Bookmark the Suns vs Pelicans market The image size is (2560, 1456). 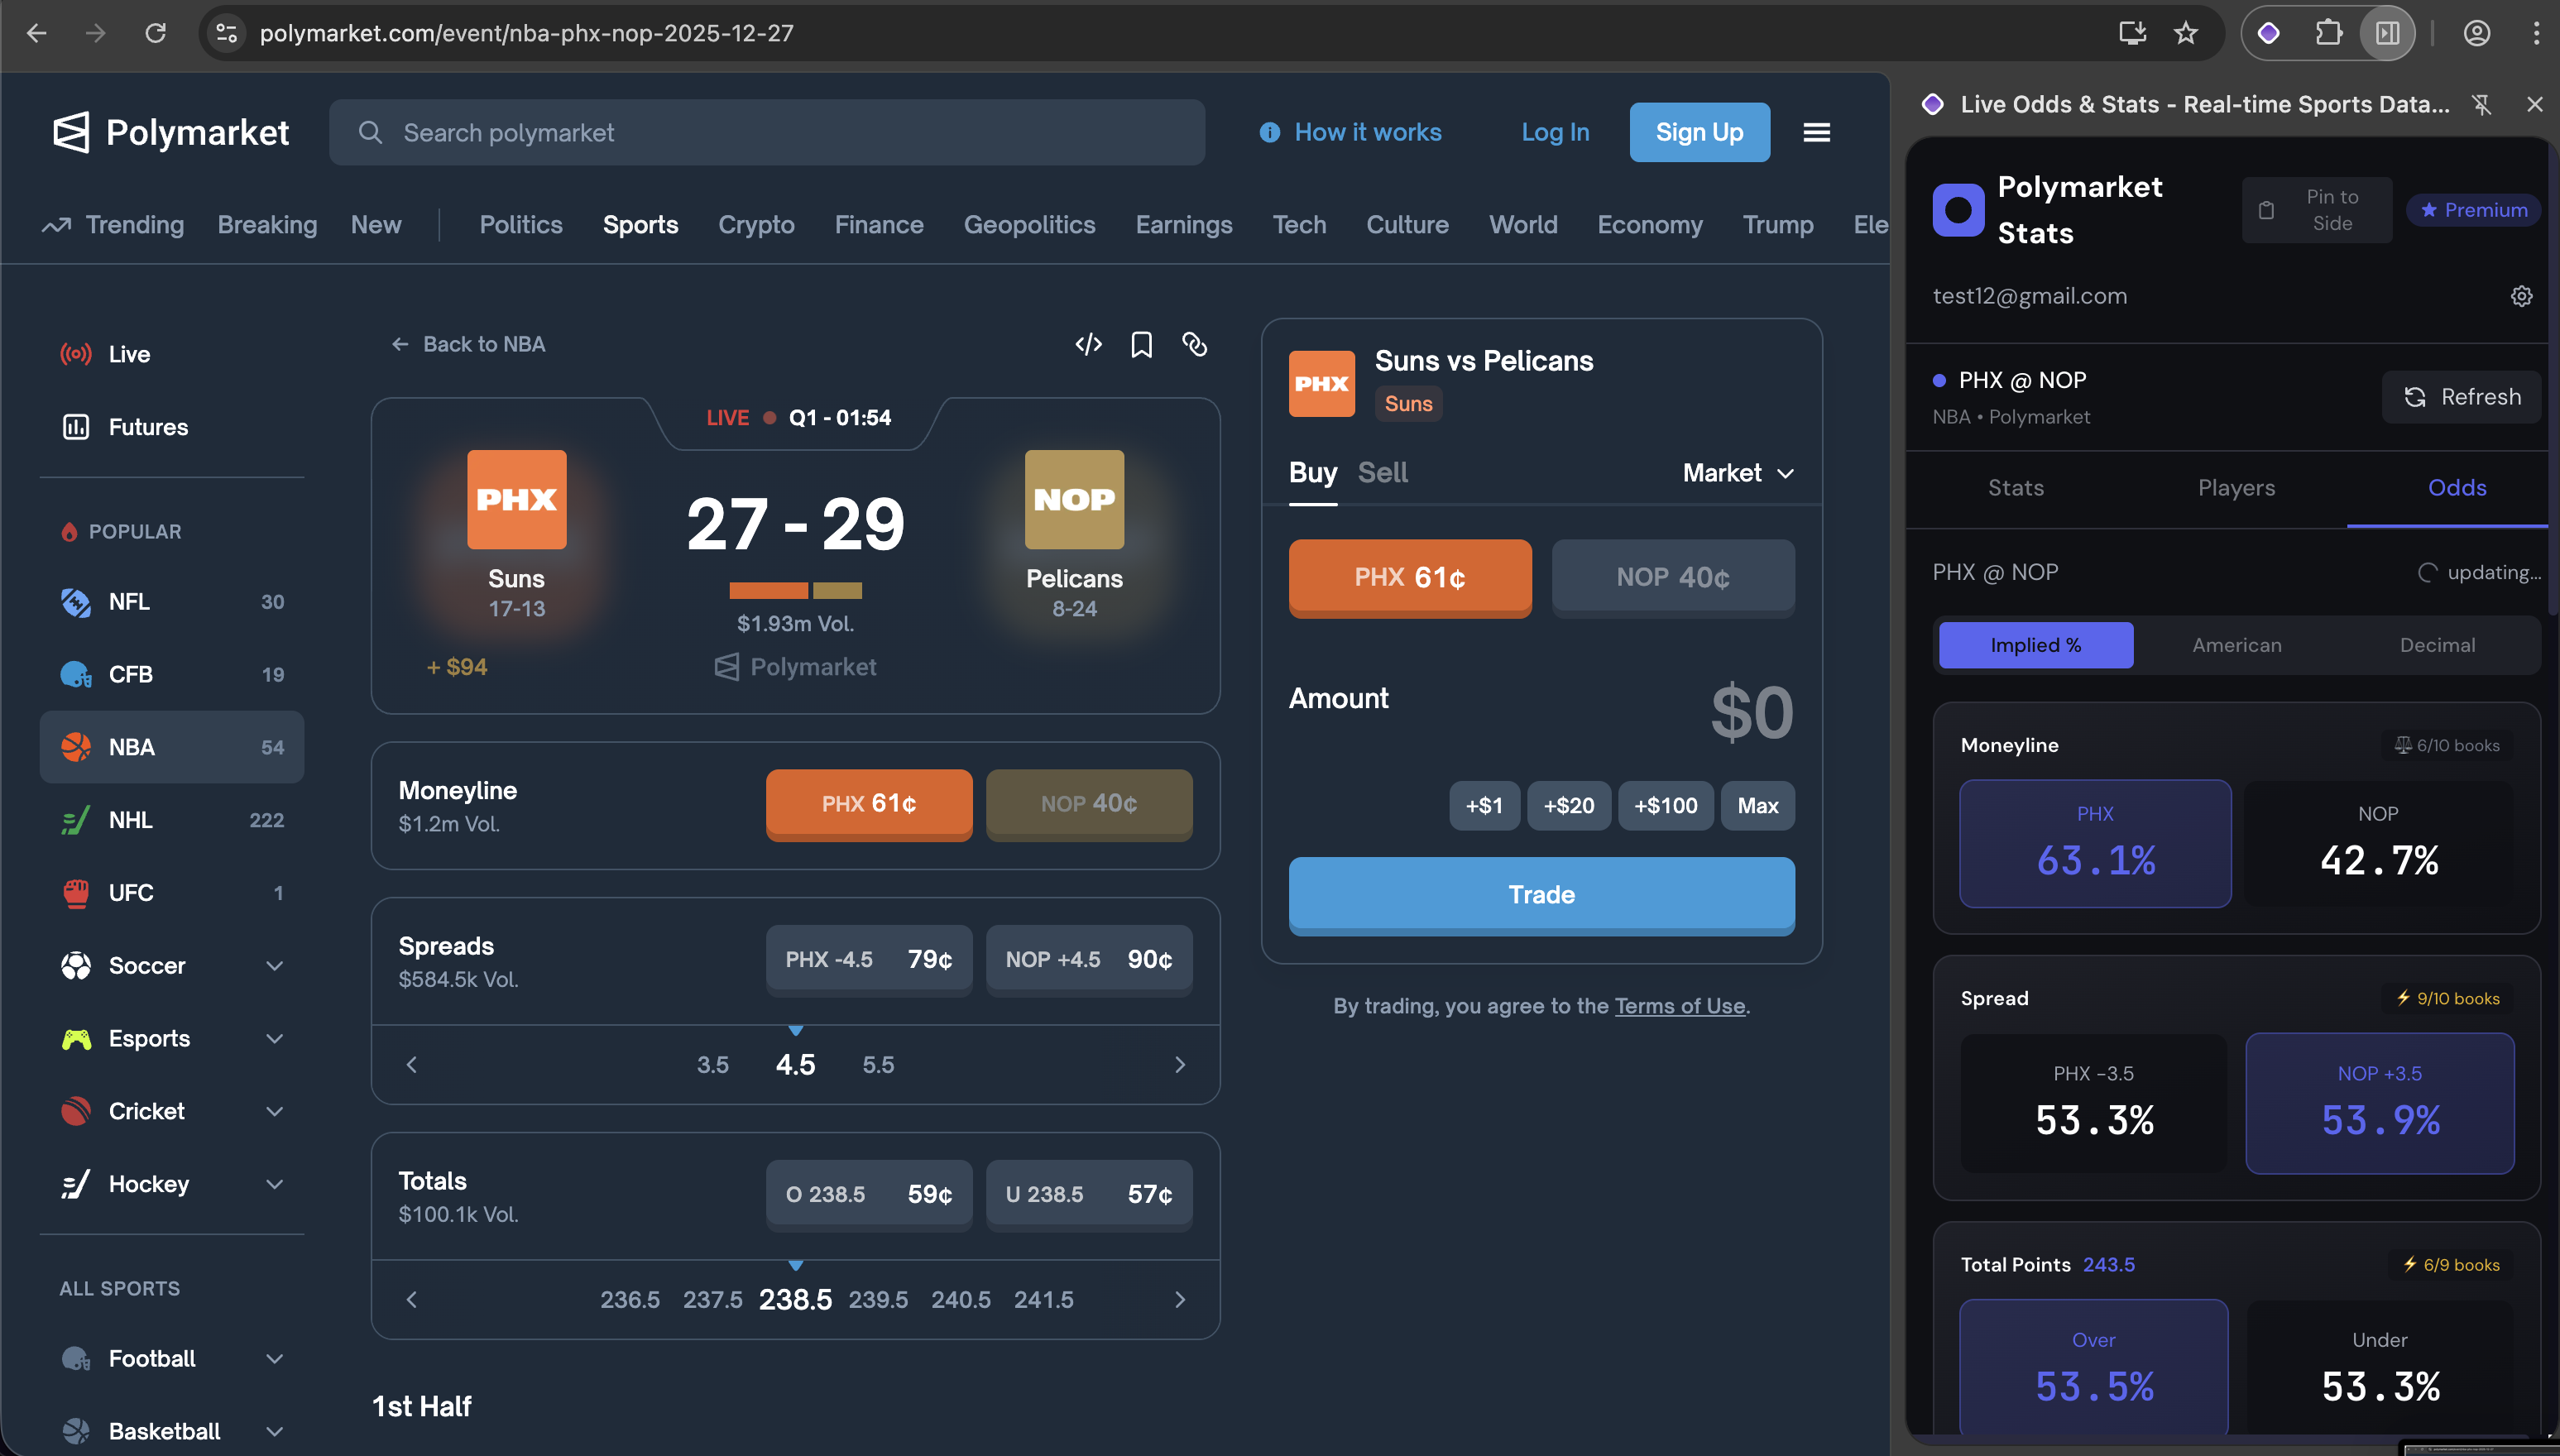tap(1141, 344)
